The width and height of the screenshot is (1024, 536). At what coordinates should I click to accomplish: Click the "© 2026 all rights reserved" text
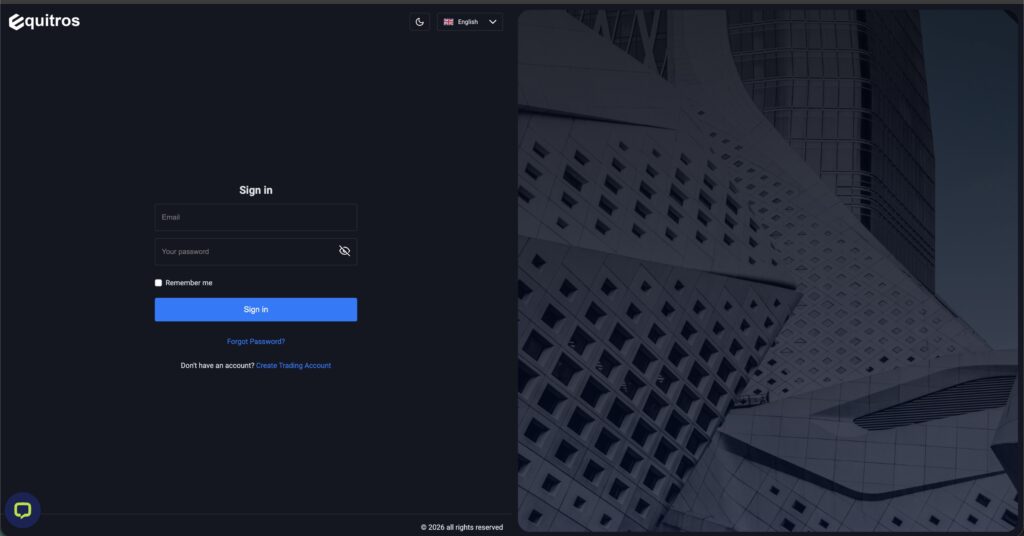462,528
